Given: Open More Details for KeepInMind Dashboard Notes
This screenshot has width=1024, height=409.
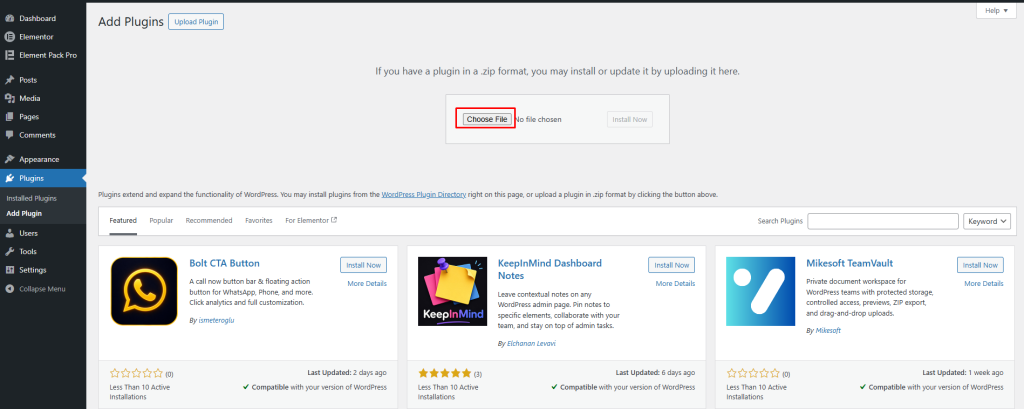Looking at the screenshot, I should coord(675,284).
